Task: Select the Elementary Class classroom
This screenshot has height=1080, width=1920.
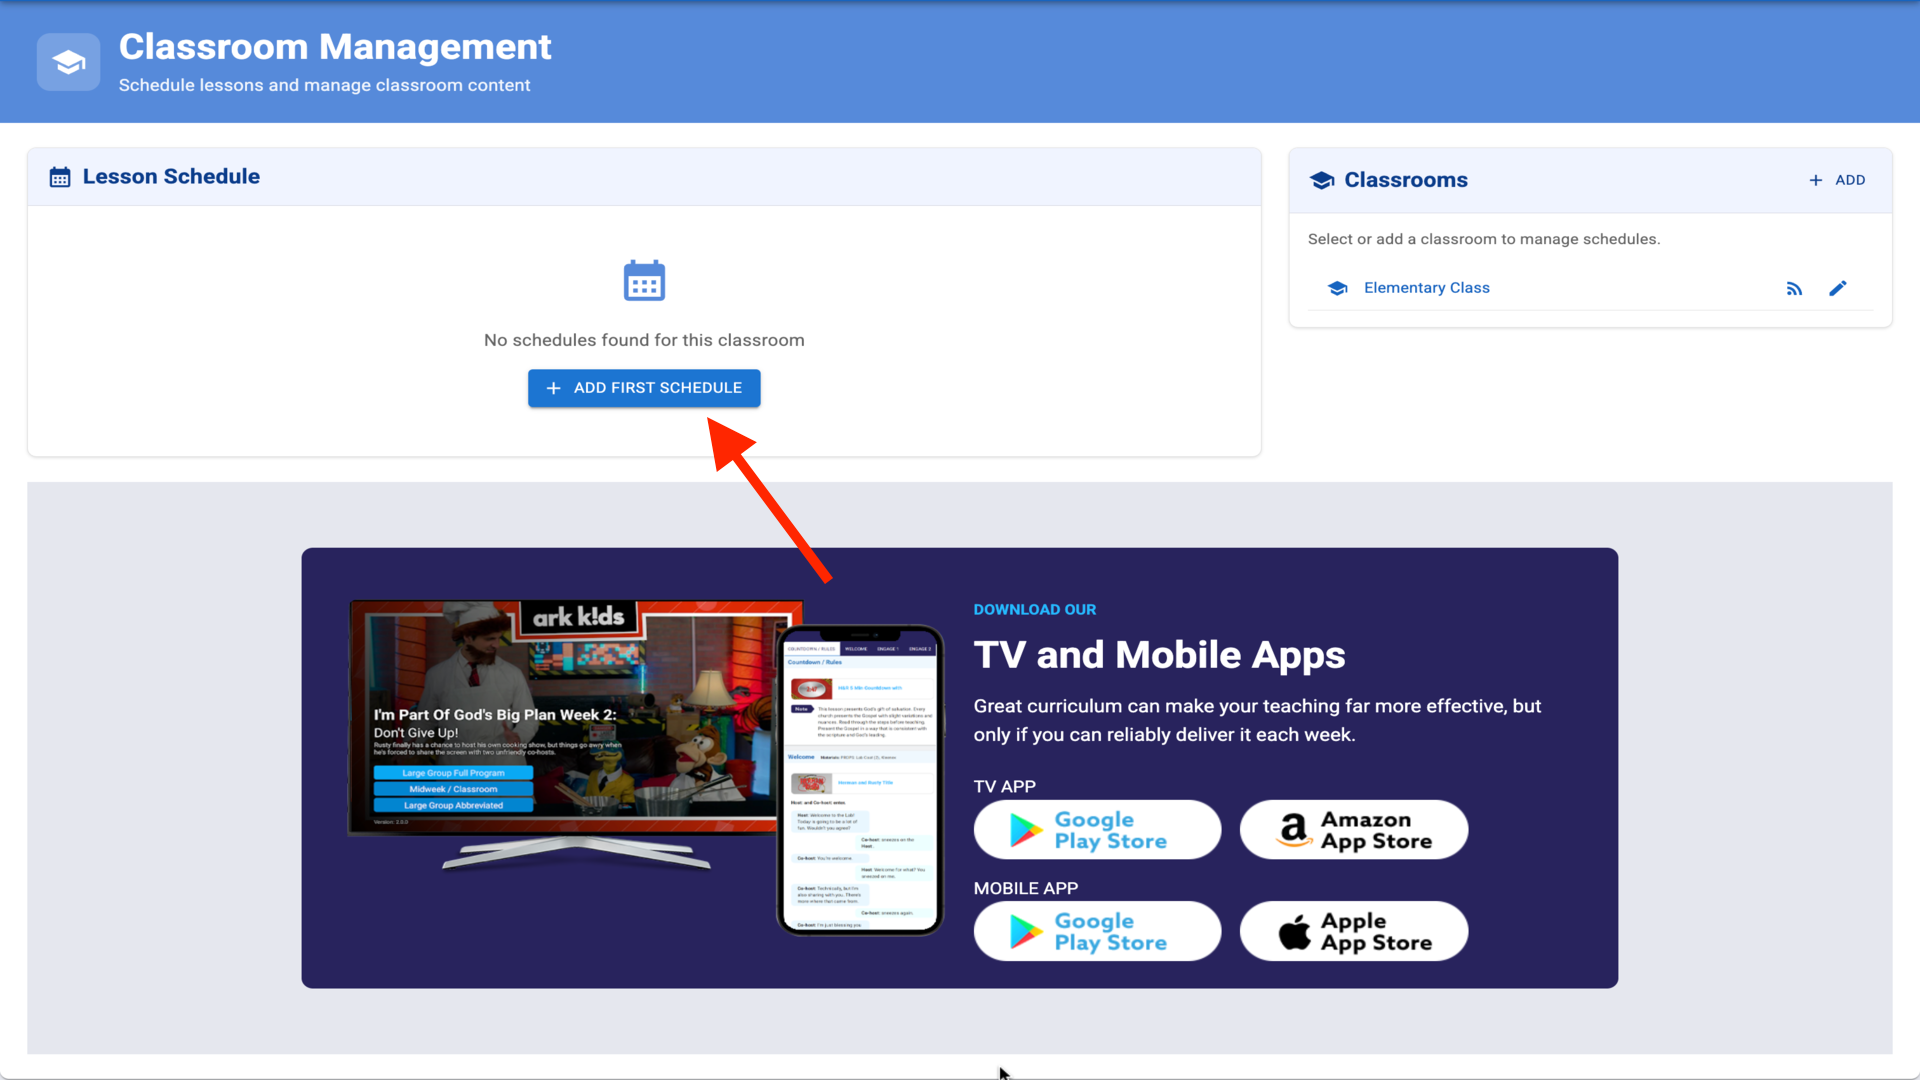Action: (x=1426, y=288)
